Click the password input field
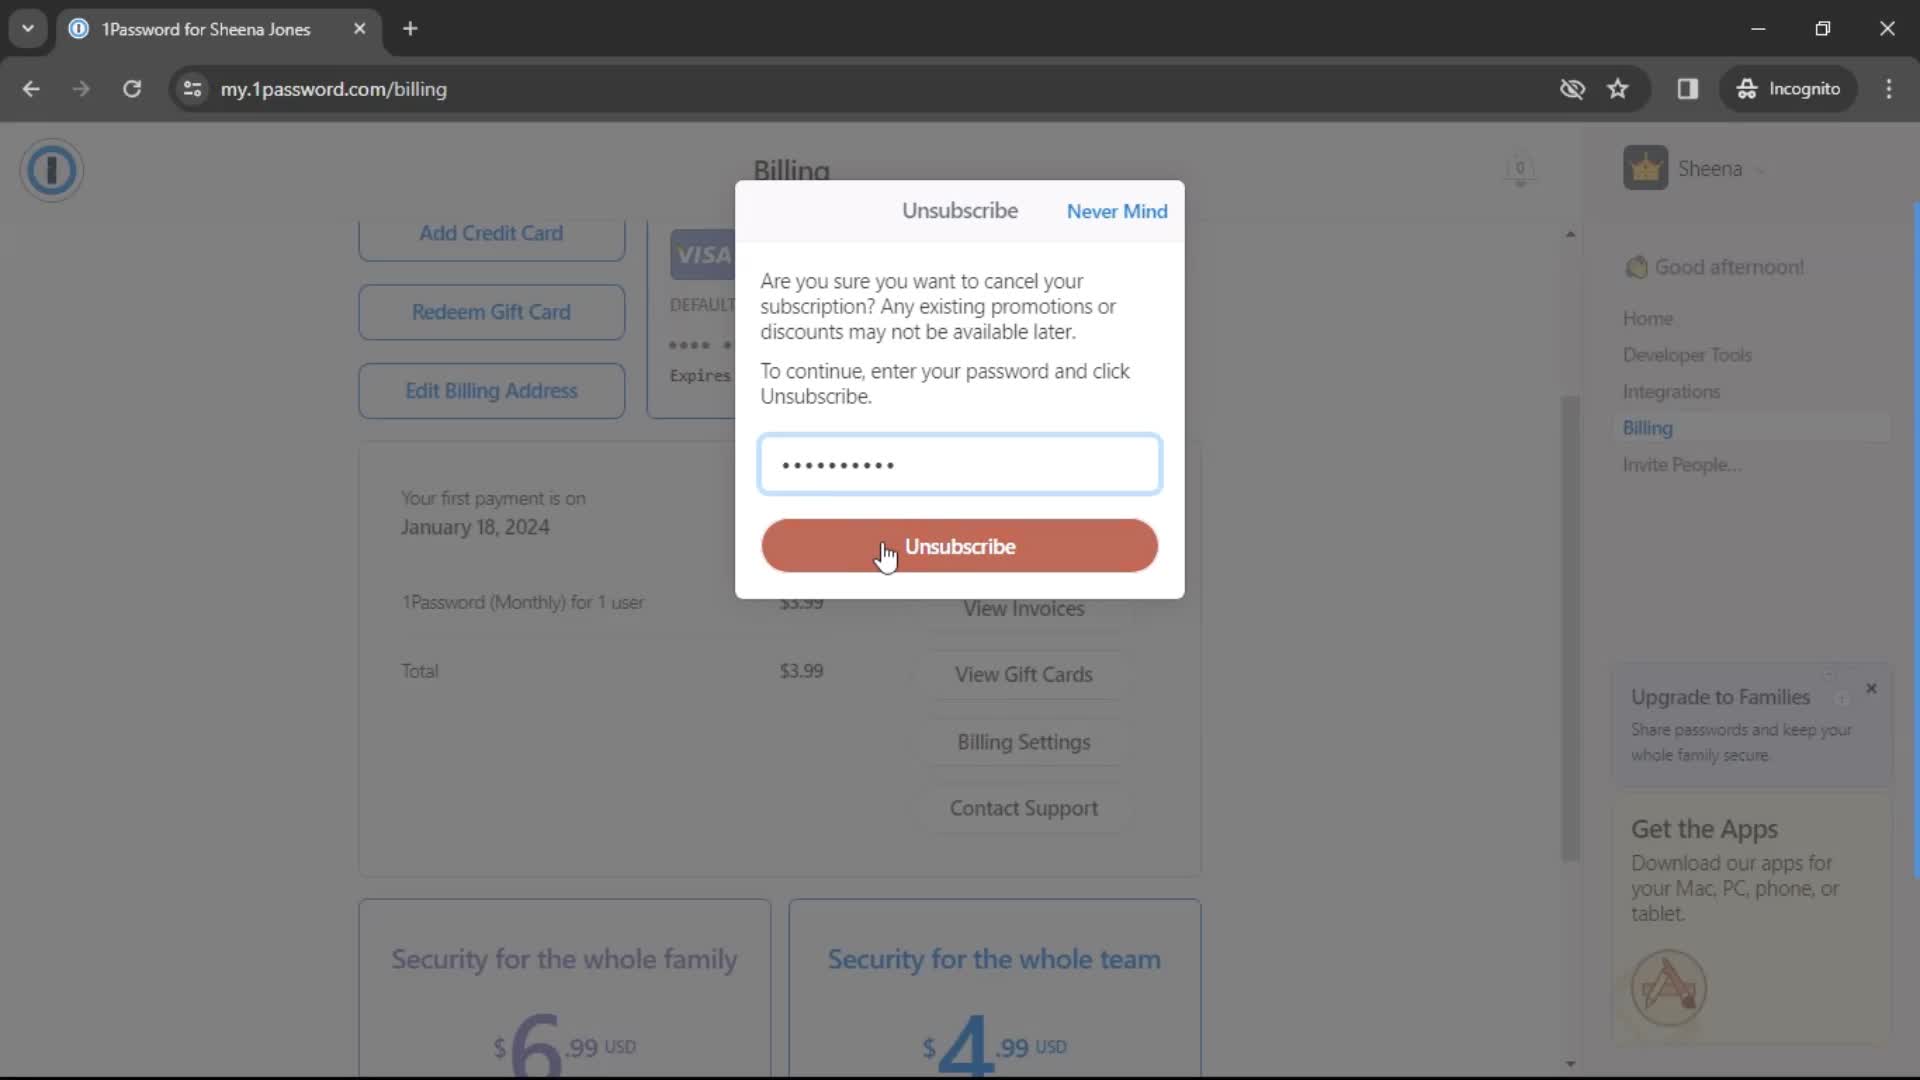The height and width of the screenshot is (1080, 1920). pos(959,463)
